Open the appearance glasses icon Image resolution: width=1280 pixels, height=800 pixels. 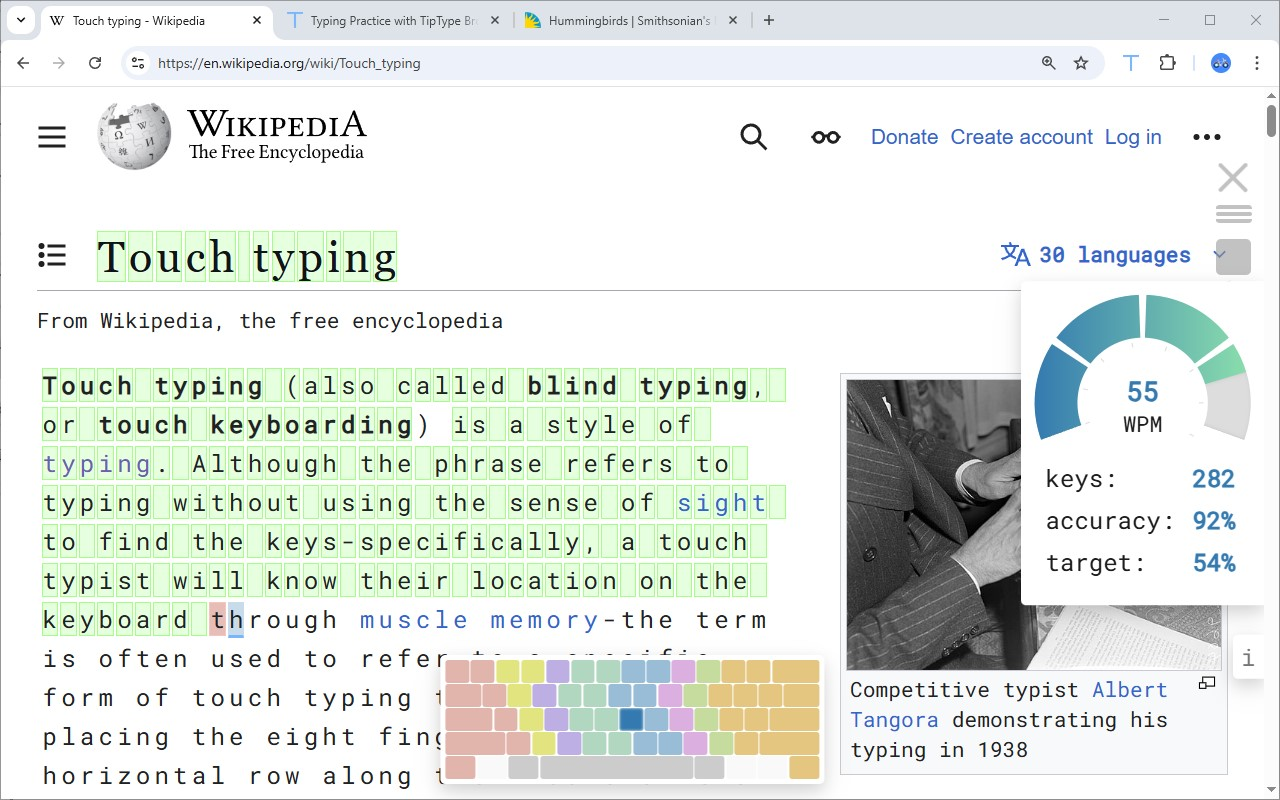click(826, 137)
